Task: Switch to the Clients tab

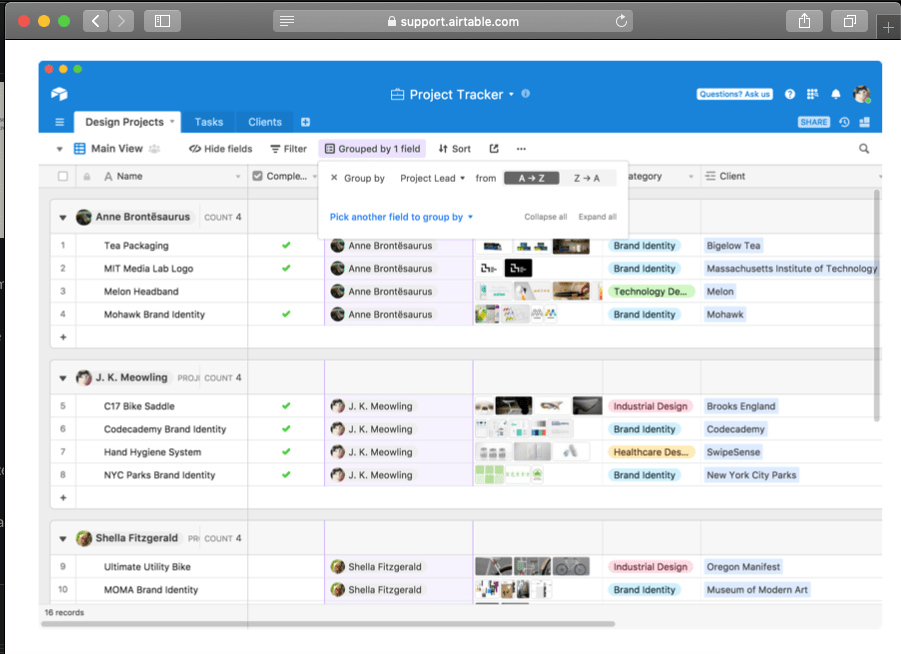Action: tap(265, 122)
